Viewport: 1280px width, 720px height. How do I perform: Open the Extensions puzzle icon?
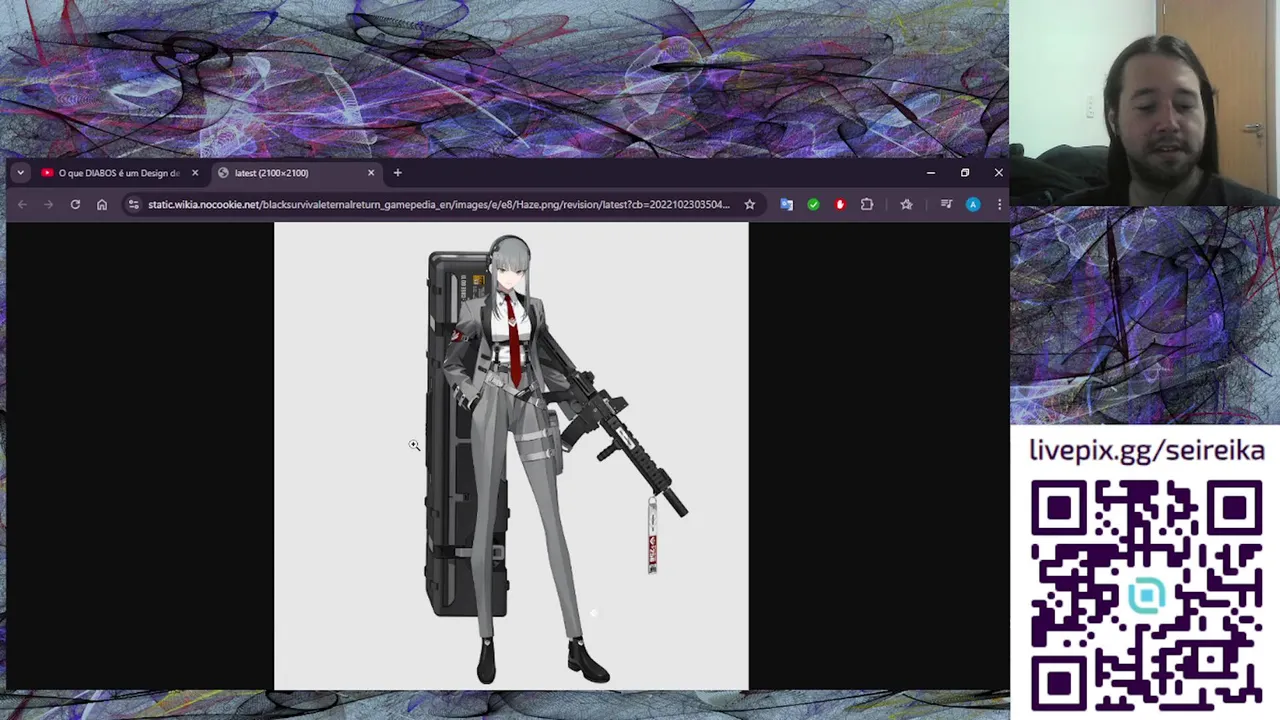point(867,204)
